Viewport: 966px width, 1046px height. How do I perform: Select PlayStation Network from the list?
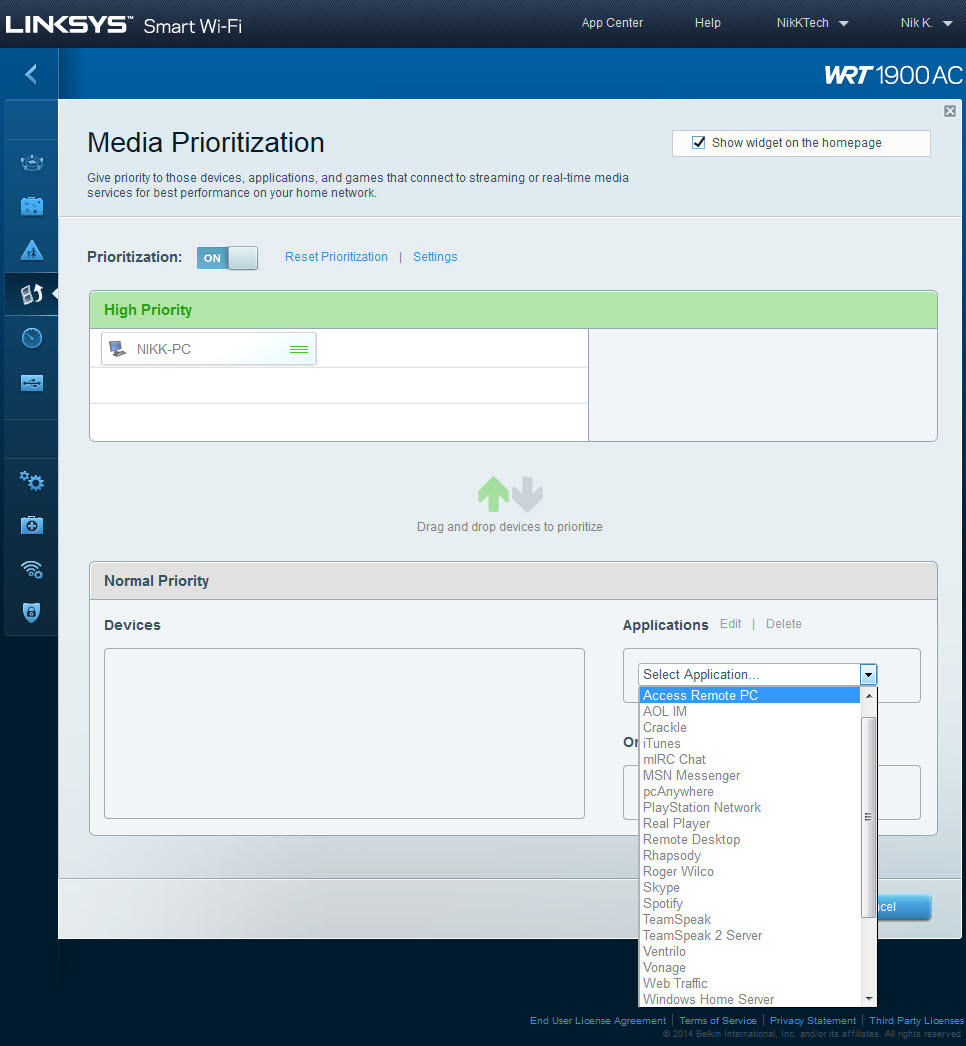point(749,807)
